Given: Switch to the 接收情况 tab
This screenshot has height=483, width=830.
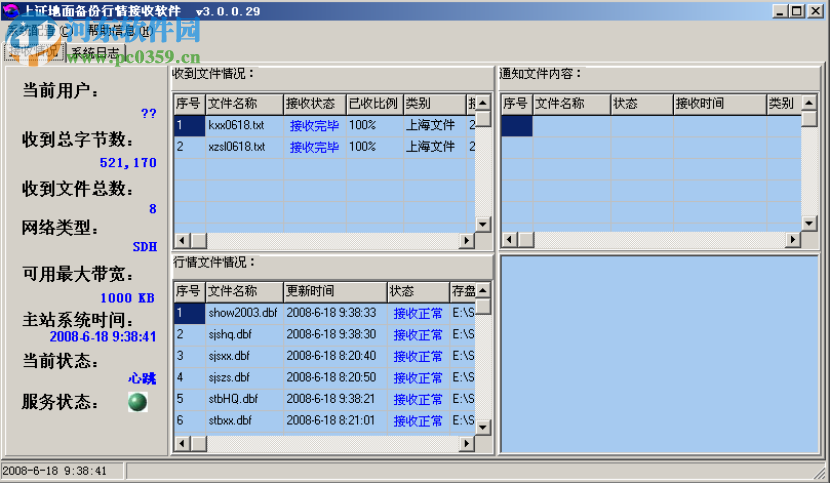Looking at the screenshot, I should coord(34,51).
